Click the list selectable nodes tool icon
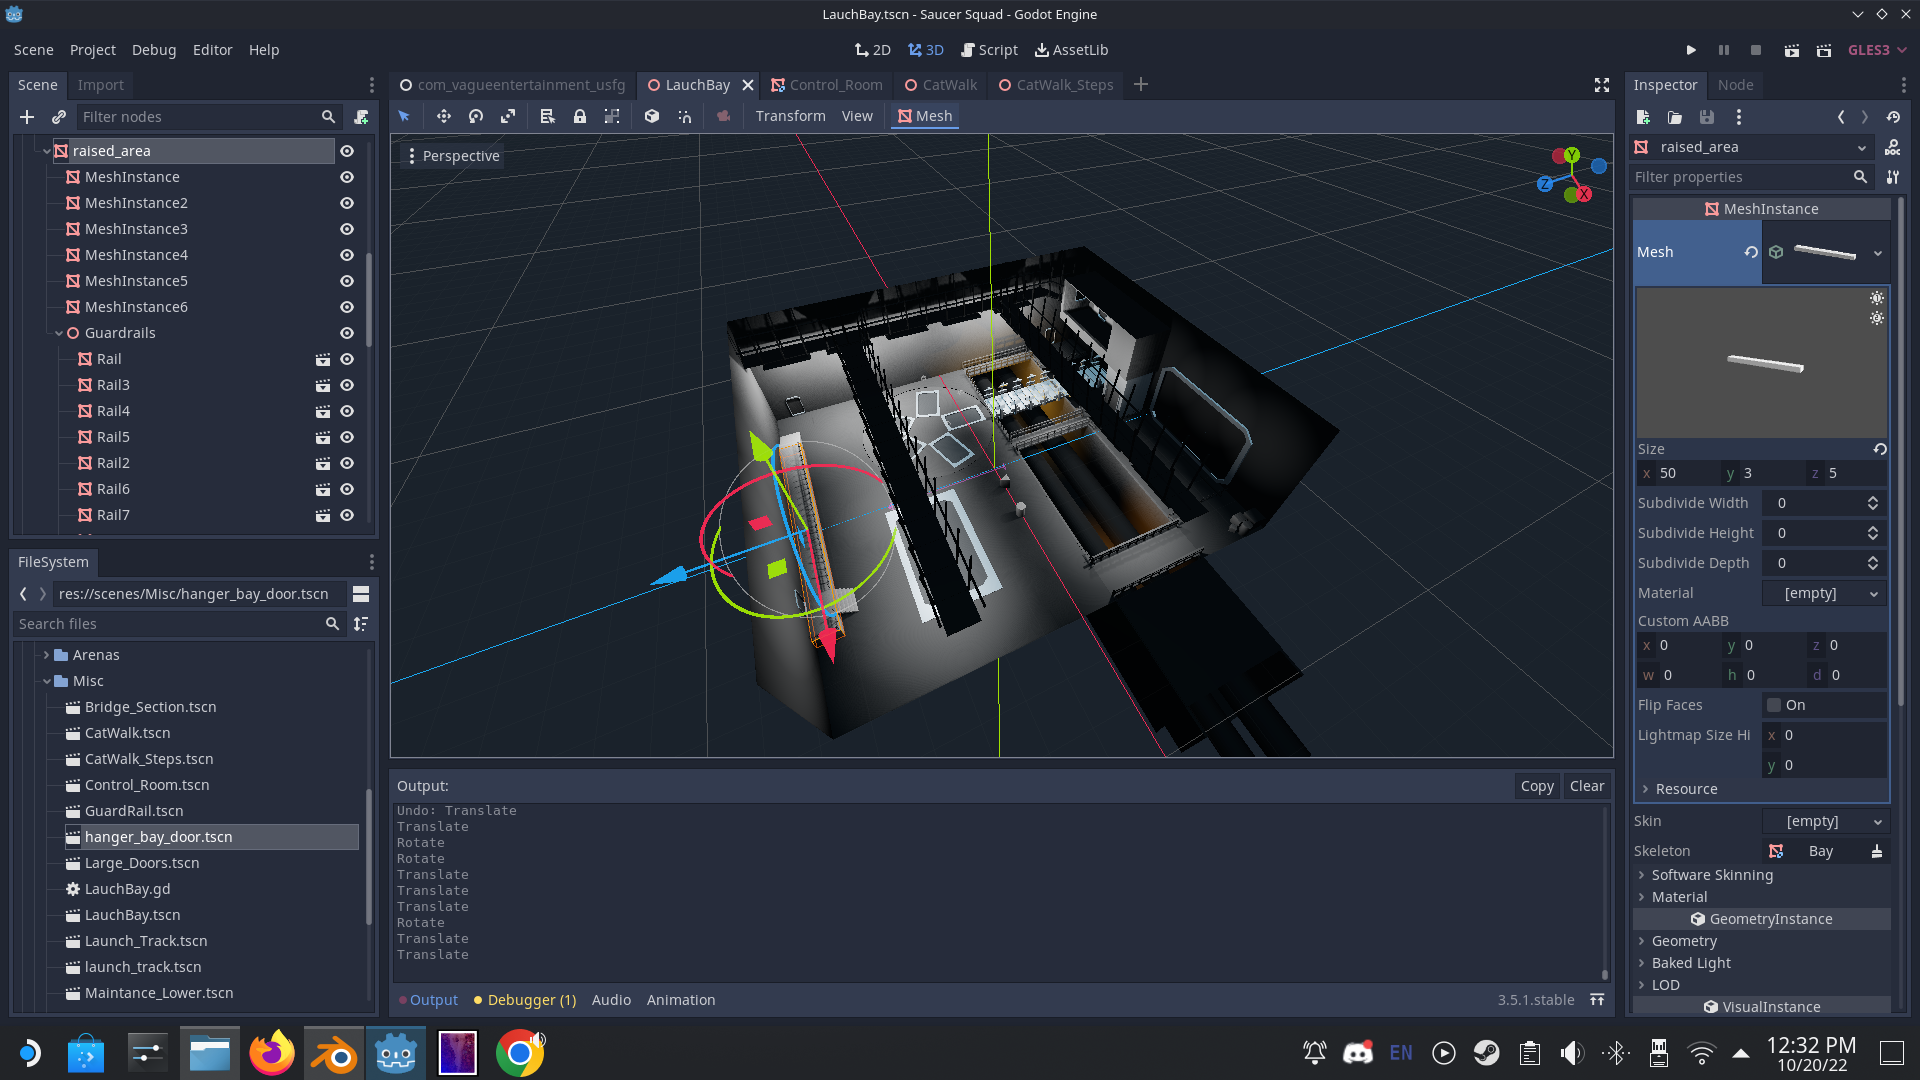Image resolution: width=1920 pixels, height=1080 pixels. pyautogui.click(x=547, y=116)
